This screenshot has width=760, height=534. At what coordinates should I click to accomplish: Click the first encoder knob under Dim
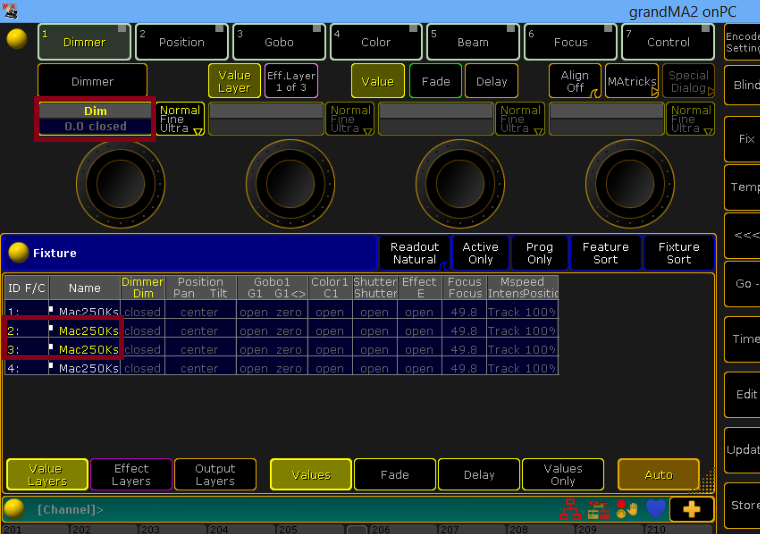point(121,184)
